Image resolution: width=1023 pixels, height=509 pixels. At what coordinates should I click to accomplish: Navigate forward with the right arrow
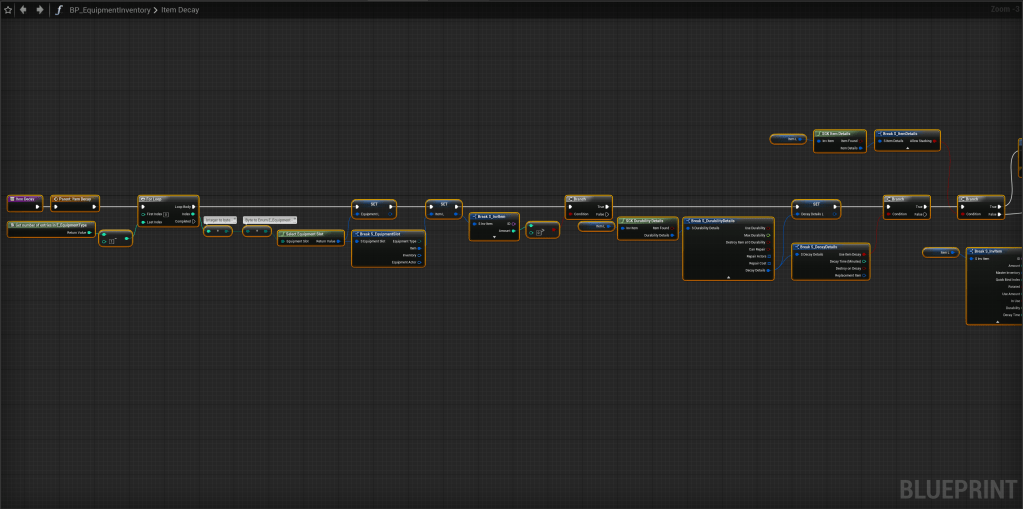coord(39,10)
